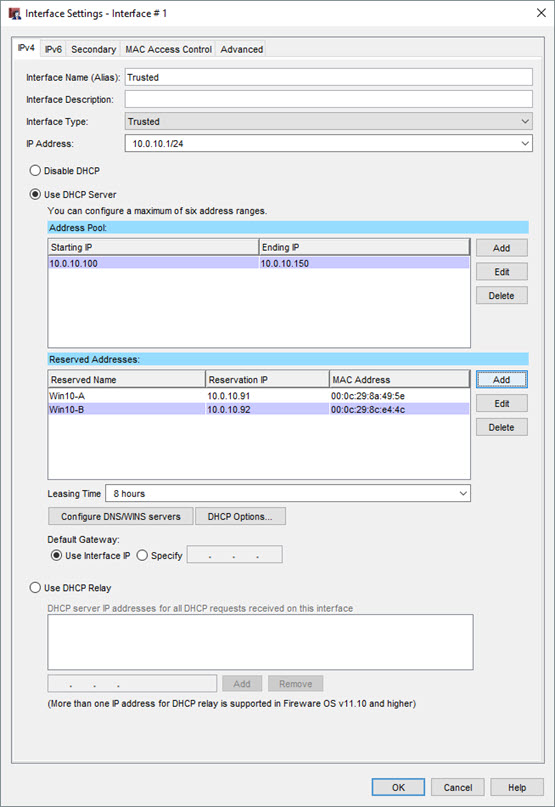555x807 pixels.
Task: Click MAC address 00:0c:29:8a:49:5e
Action: [368, 396]
